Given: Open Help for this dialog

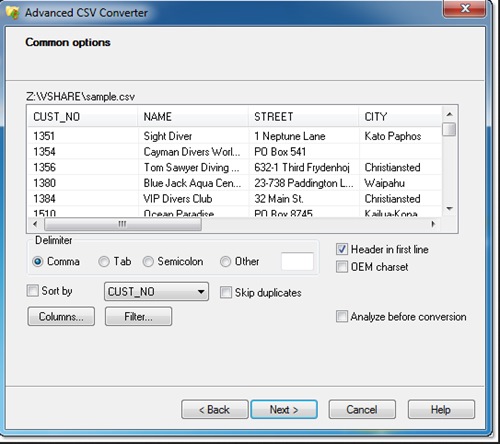Looking at the screenshot, I should (x=441, y=409).
